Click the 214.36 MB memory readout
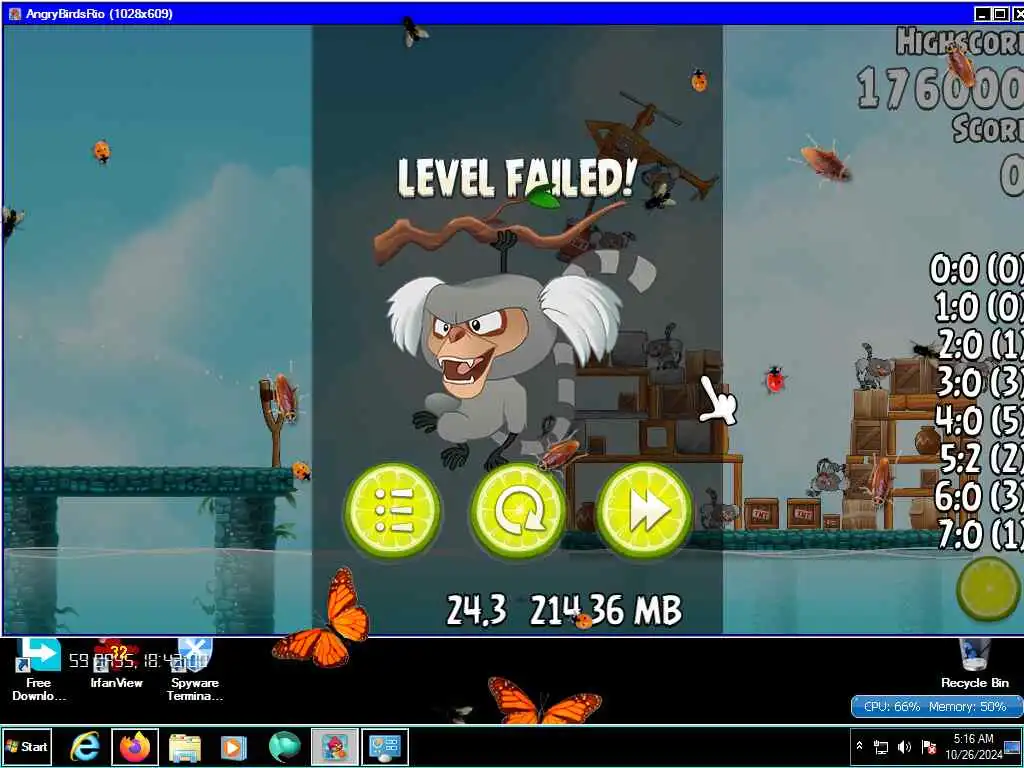 click(x=605, y=610)
